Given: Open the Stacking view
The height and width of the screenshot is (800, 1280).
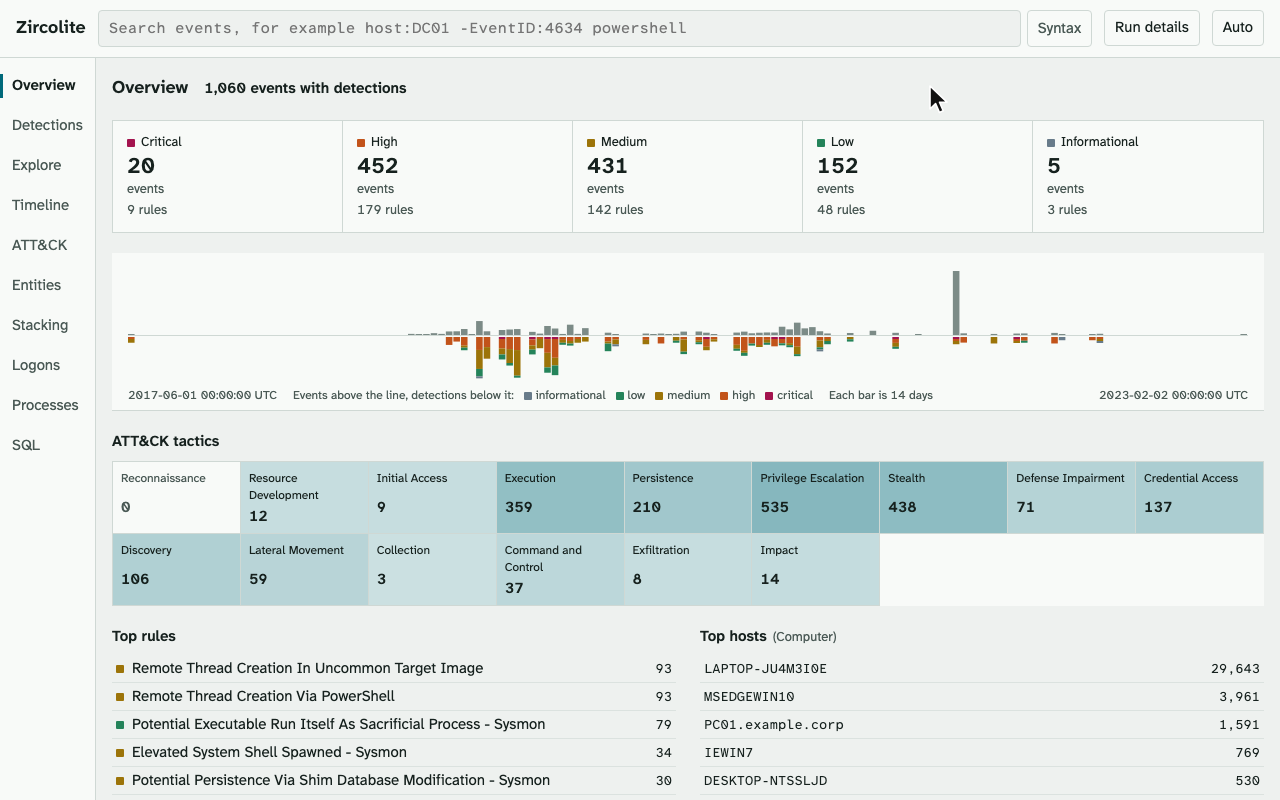Looking at the screenshot, I should [47, 325].
